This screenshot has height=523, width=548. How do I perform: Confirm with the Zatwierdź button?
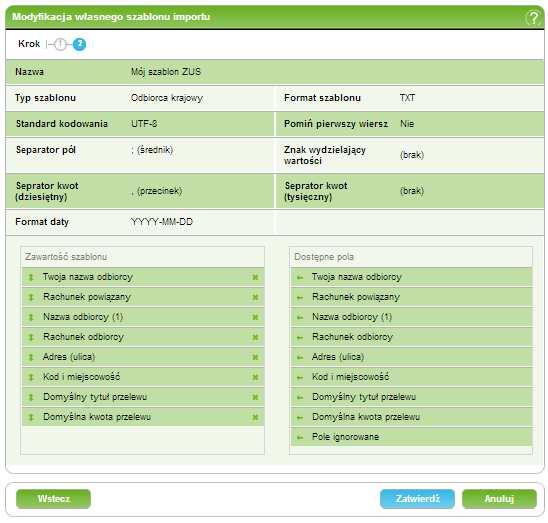click(417, 499)
